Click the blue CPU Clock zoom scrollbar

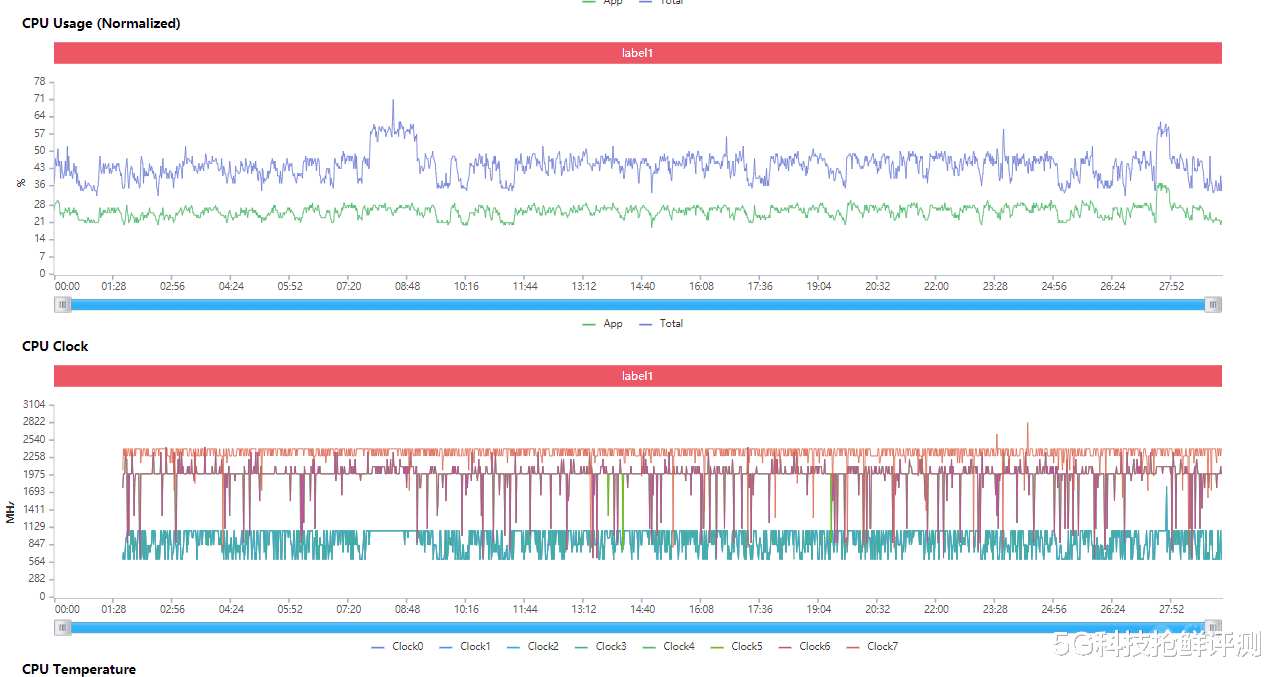638,628
